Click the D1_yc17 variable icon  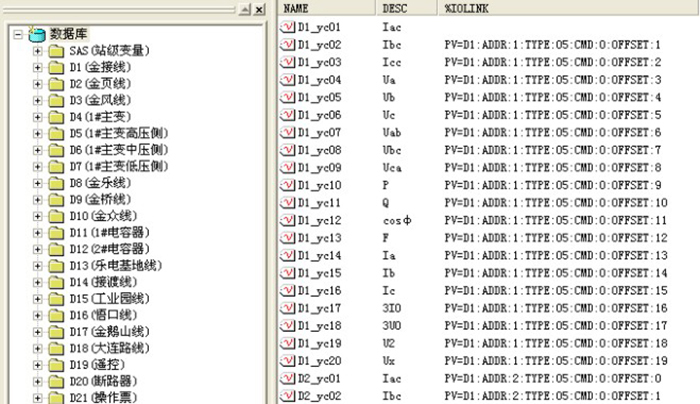[x=287, y=308]
